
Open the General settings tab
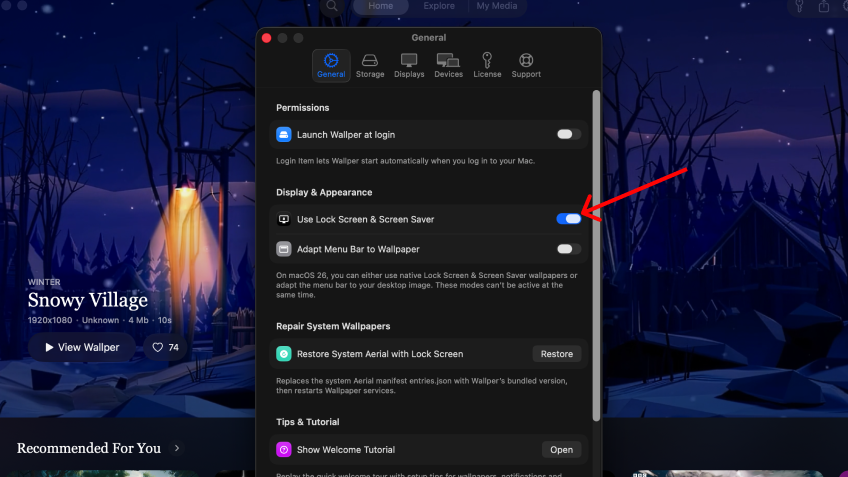pyautogui.click(x=331, y=65)
